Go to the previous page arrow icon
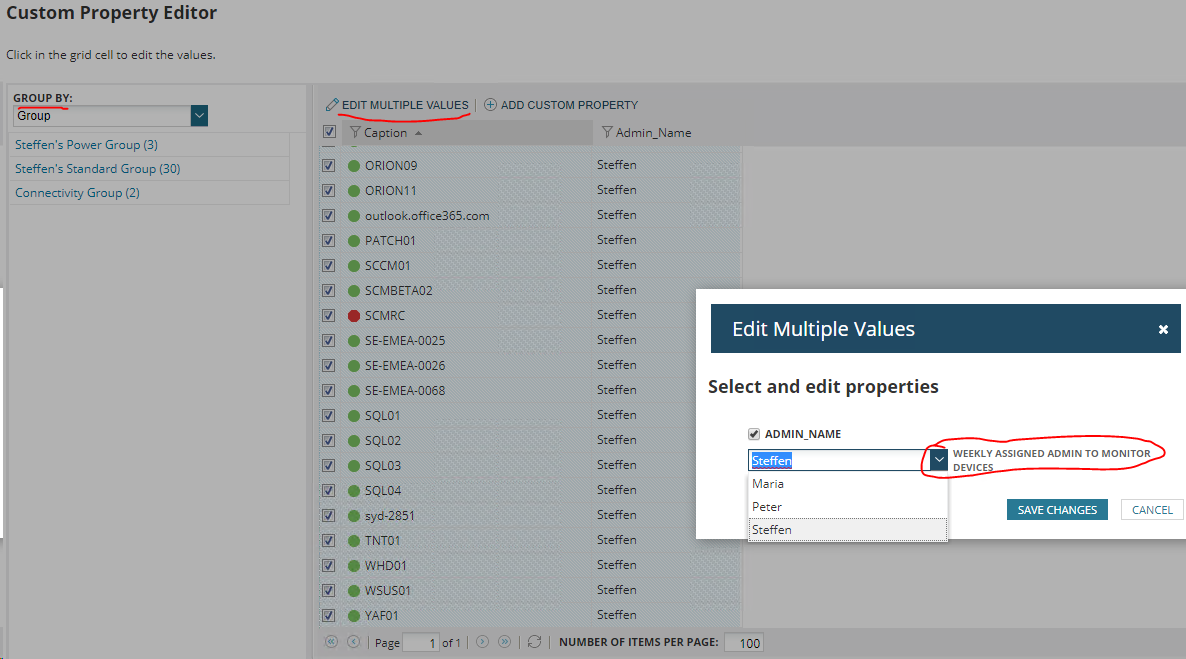 click(353, 642)
